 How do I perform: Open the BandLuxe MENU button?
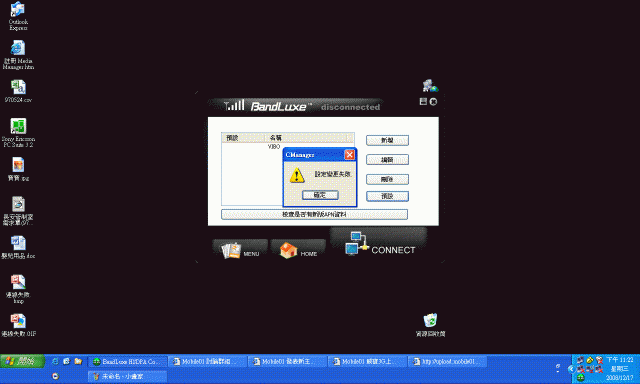pyautogui.click(x=240, y=250)
